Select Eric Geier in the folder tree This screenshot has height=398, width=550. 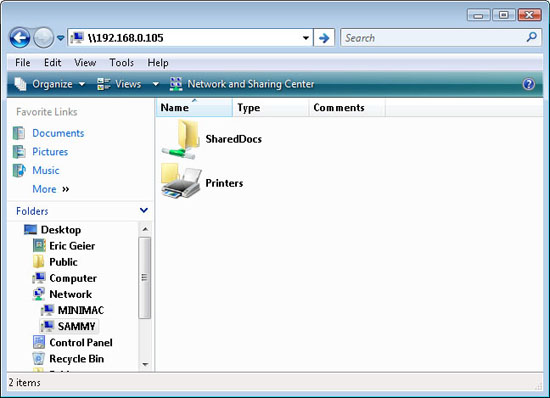[x=72, y=246]
